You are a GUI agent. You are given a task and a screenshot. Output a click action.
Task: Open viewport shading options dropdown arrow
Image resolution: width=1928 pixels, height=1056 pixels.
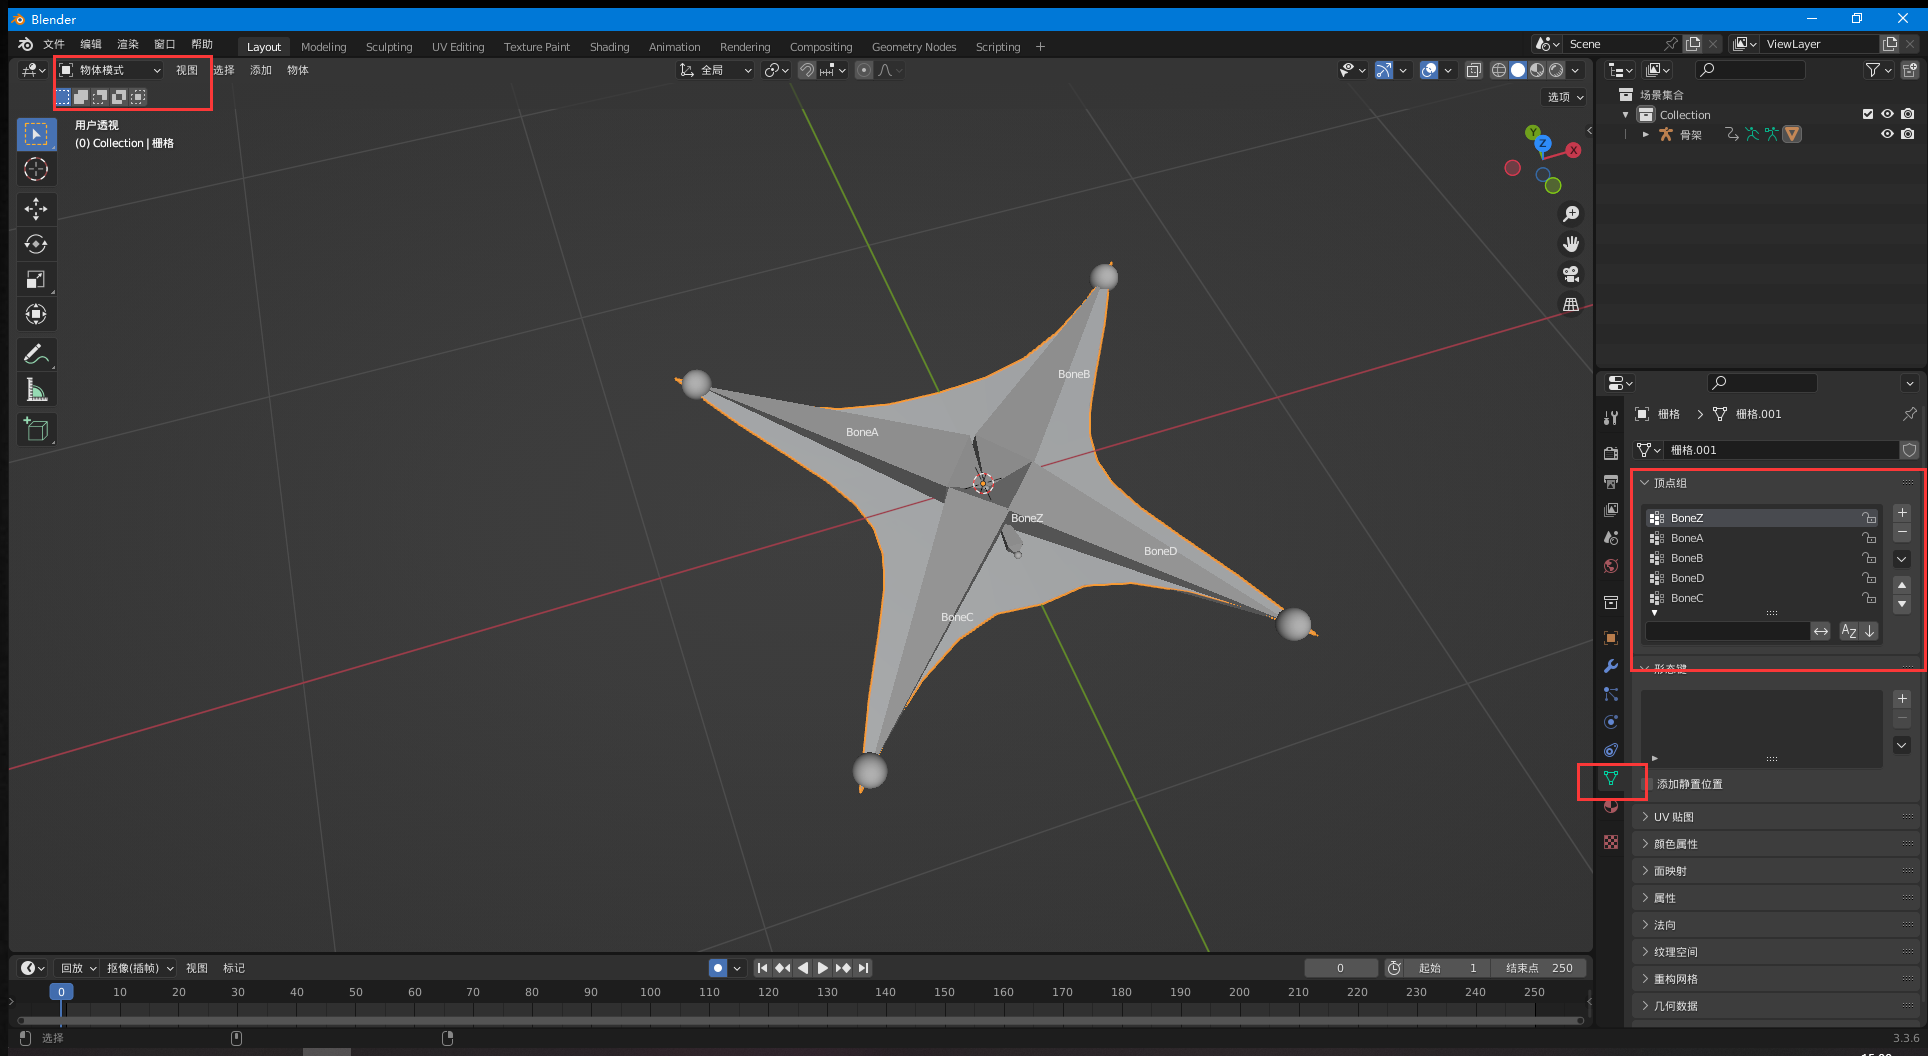(1575, 70)
